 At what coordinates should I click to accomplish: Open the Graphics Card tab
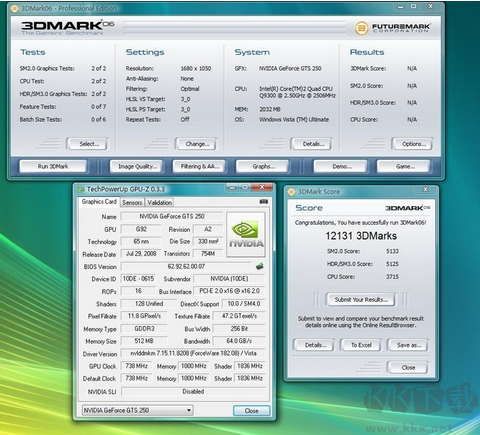99,202
